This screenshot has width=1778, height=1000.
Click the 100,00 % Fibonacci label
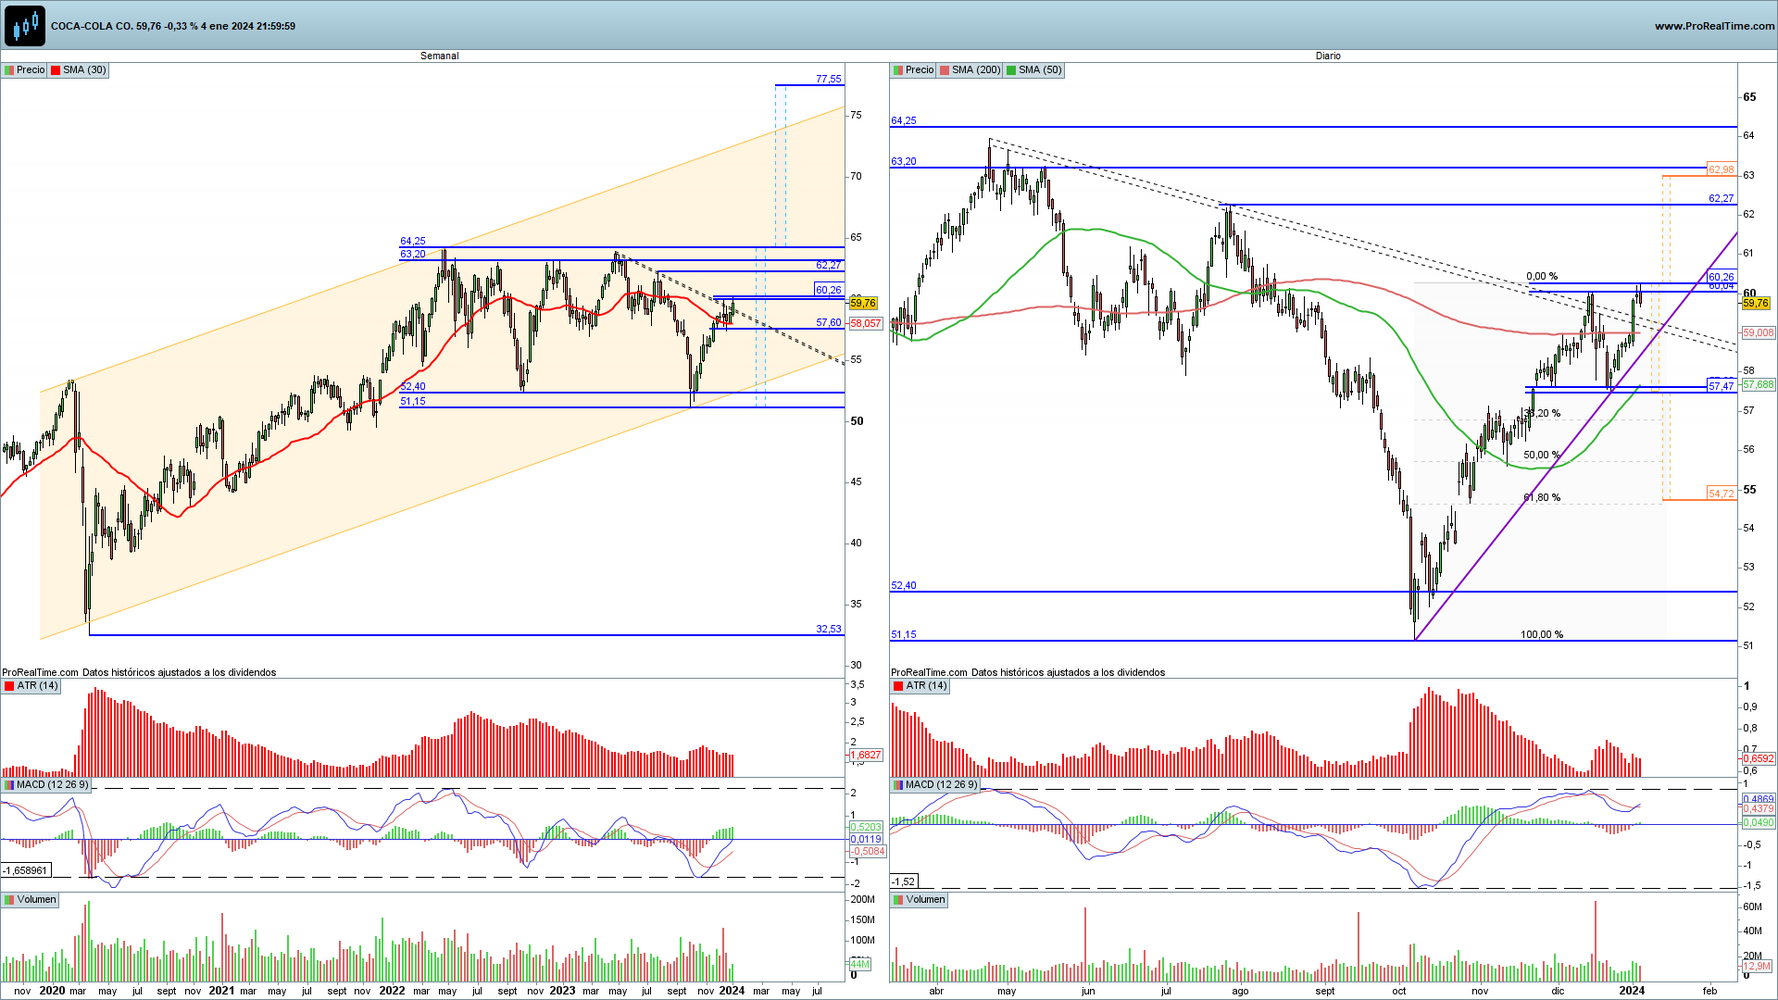[x=1541, y=634]
